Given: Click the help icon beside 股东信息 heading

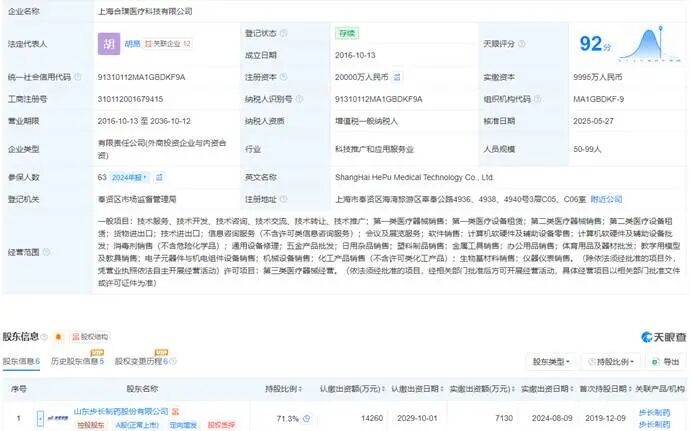Looking at the screenshot, I should click(x=44, y=337).
